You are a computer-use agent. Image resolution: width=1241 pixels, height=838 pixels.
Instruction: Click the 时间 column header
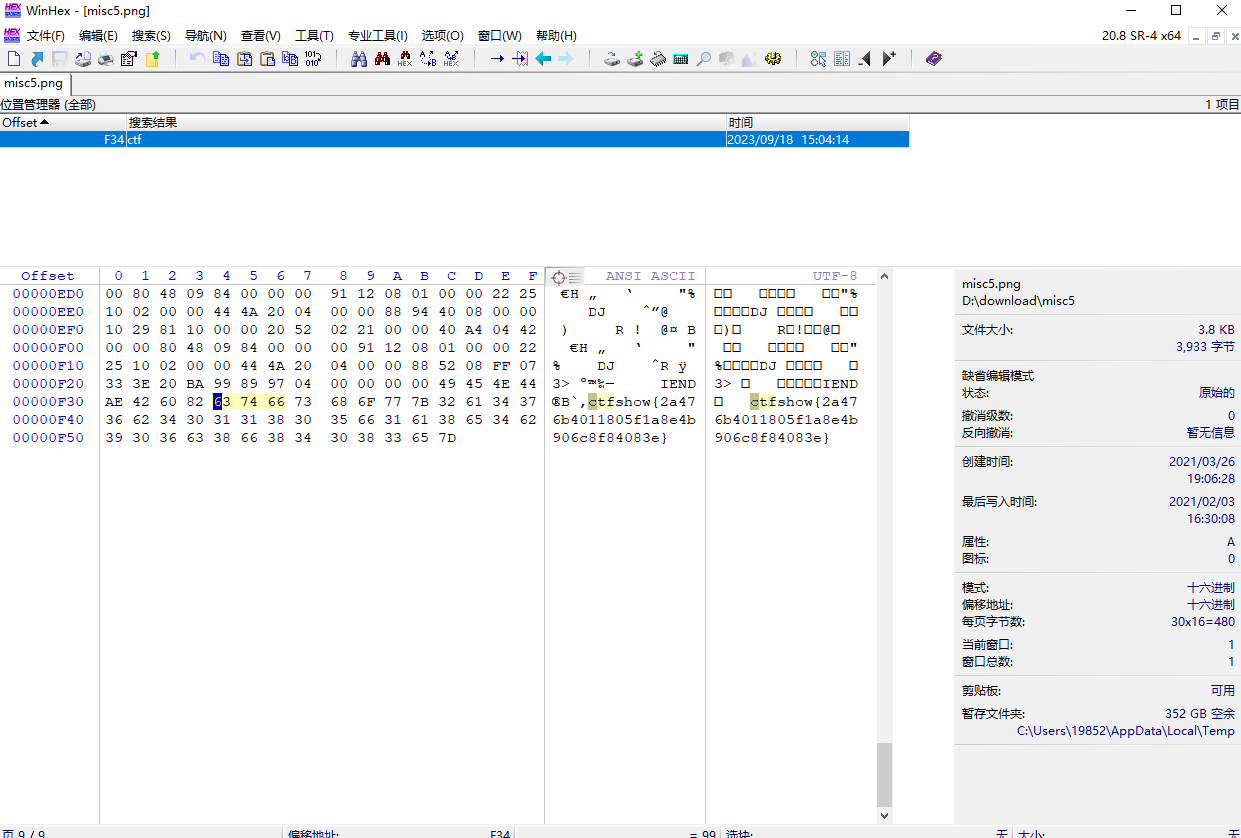pos(818,122)
